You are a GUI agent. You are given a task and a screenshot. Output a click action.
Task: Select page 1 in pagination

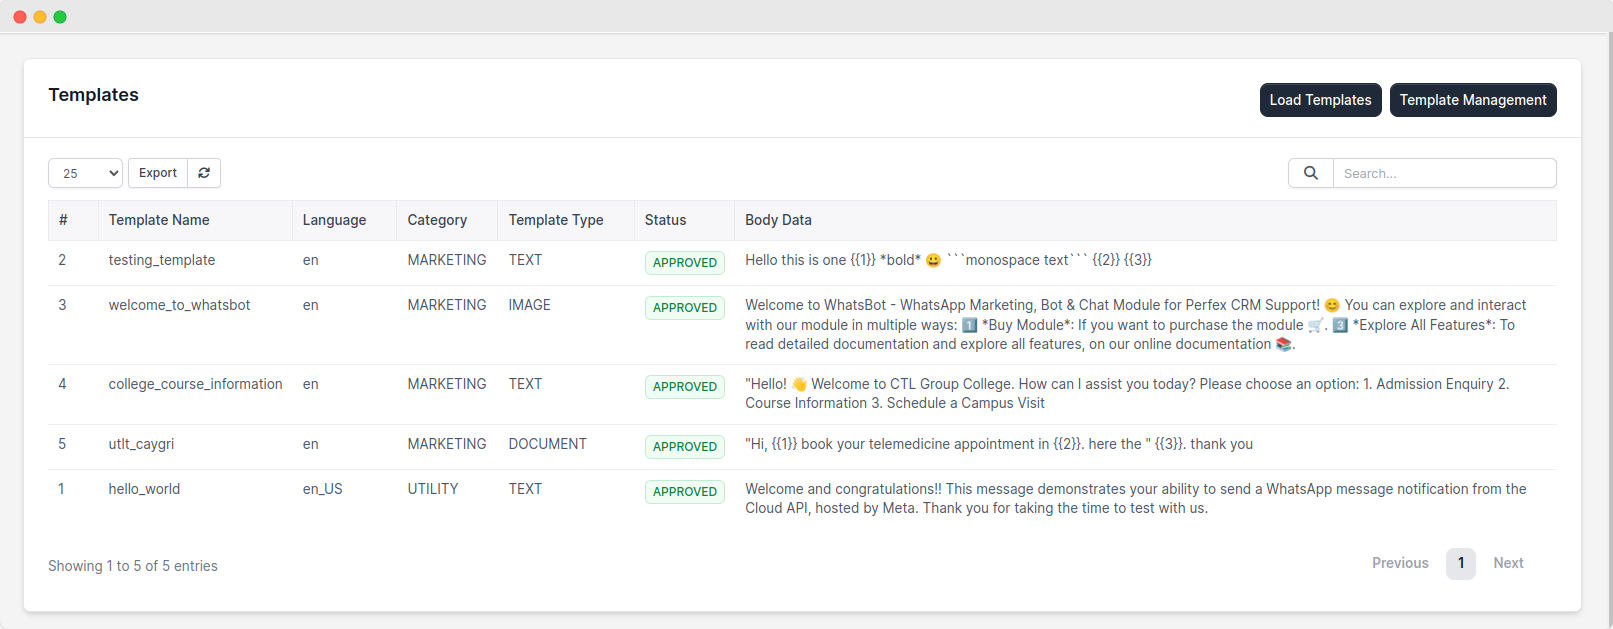(x=1460, y=563)
